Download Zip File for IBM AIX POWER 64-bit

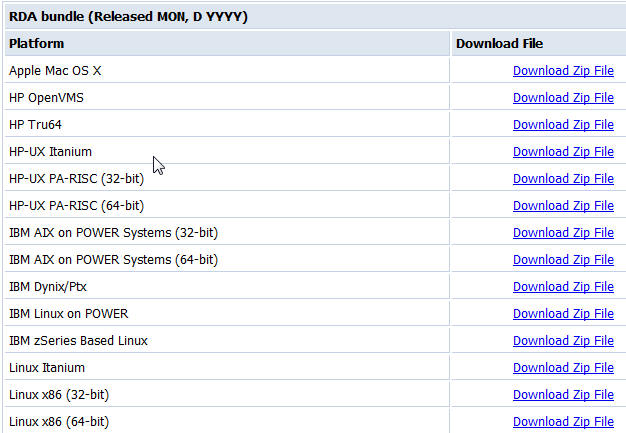[563, 260]
